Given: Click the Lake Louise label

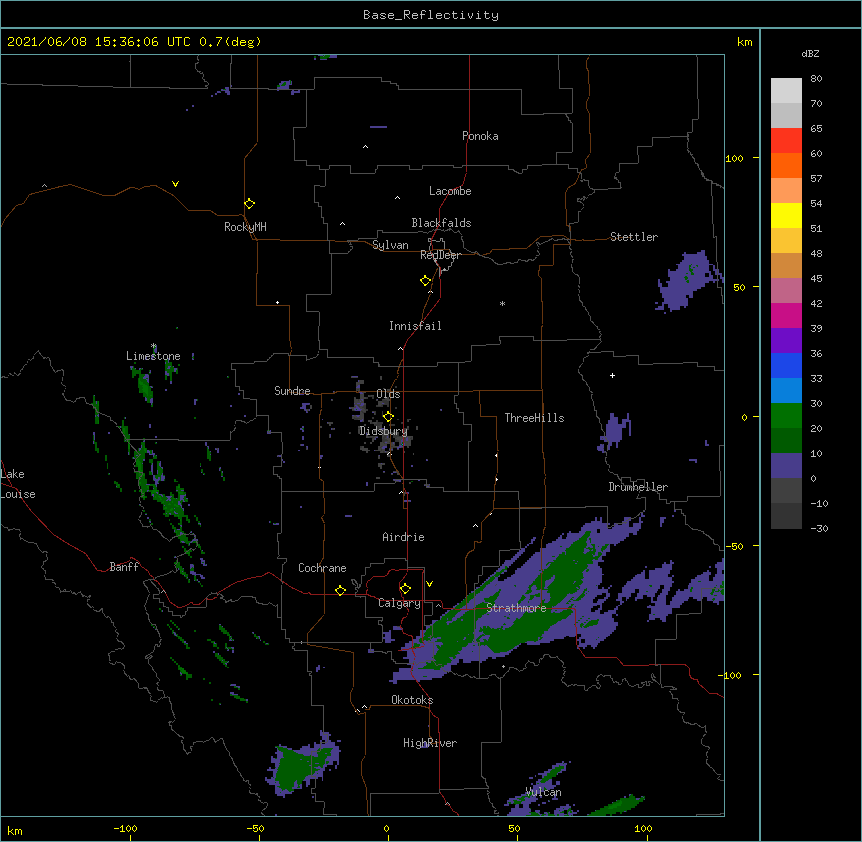Looking at the screenshot, I should point(18,484).
